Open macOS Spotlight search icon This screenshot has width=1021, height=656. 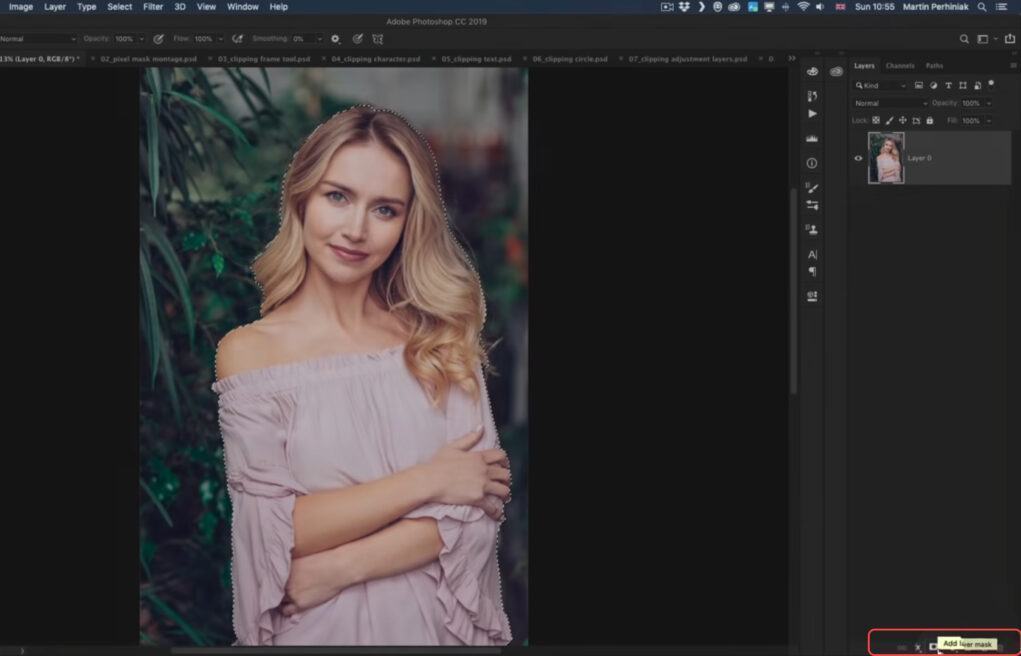click(981, 7)
